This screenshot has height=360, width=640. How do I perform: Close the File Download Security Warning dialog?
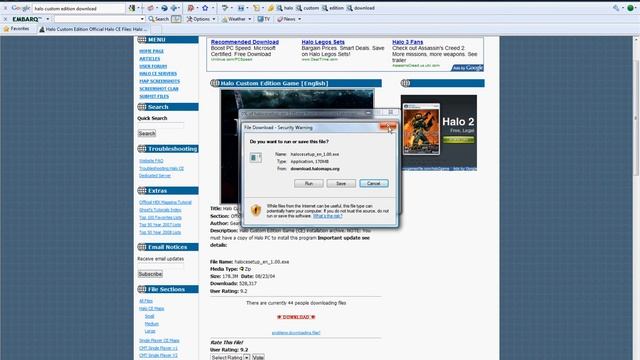click(x=387, y=127)
